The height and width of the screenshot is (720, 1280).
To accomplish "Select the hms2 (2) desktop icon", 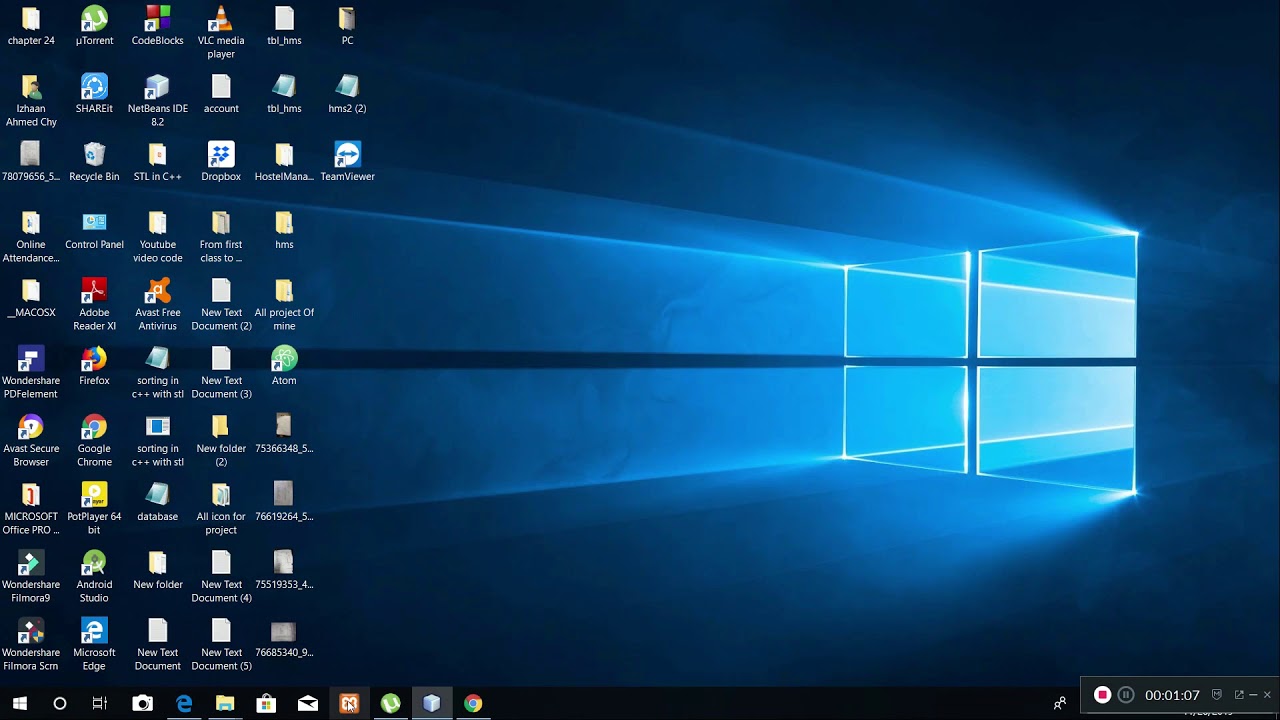I will (347, 94).
